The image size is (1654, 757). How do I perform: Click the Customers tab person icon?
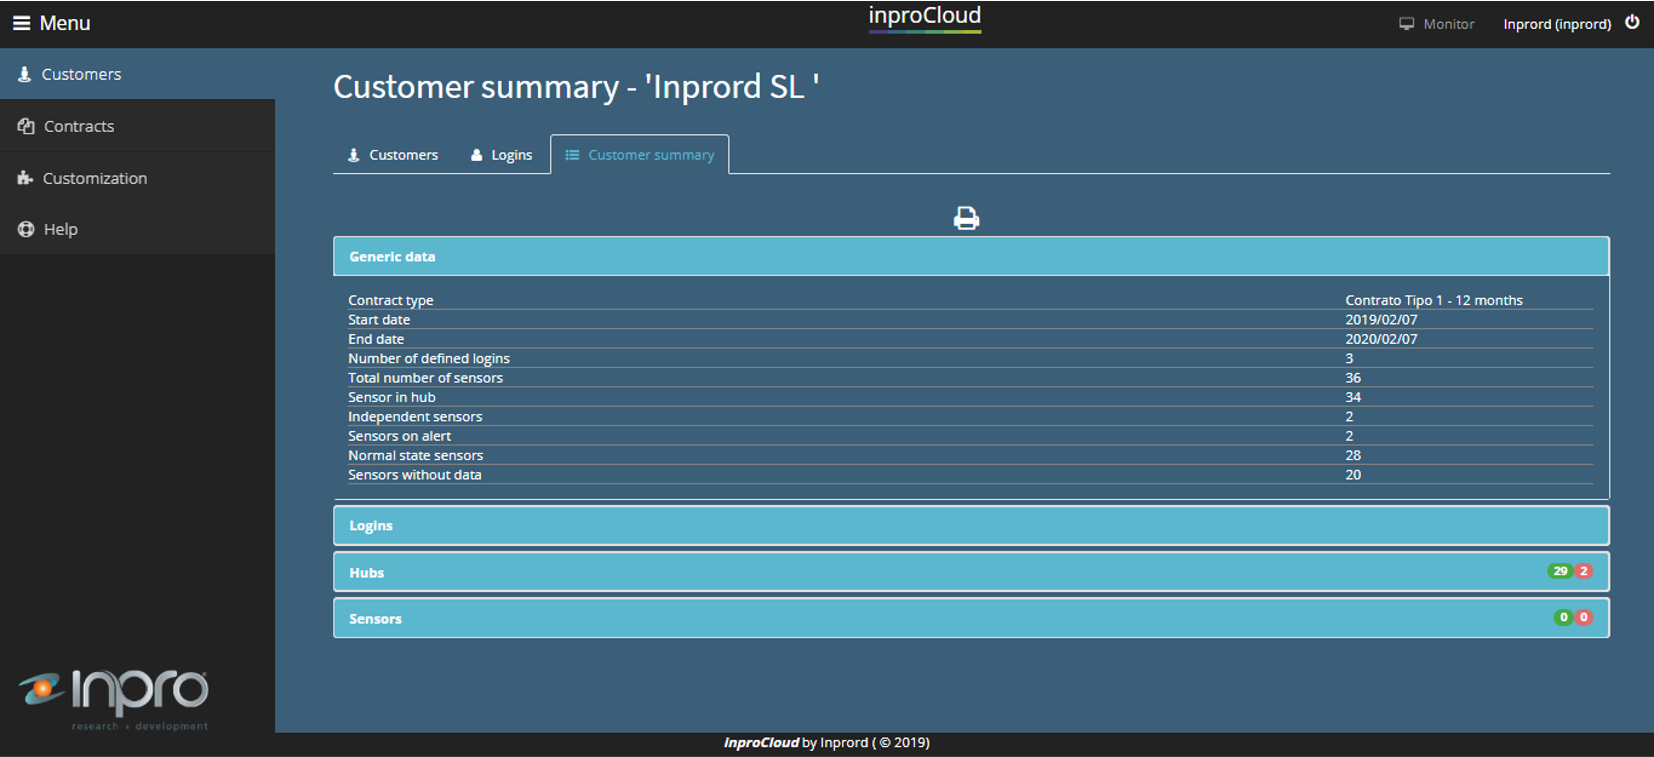pyautogui.click(x=354, y=155)
